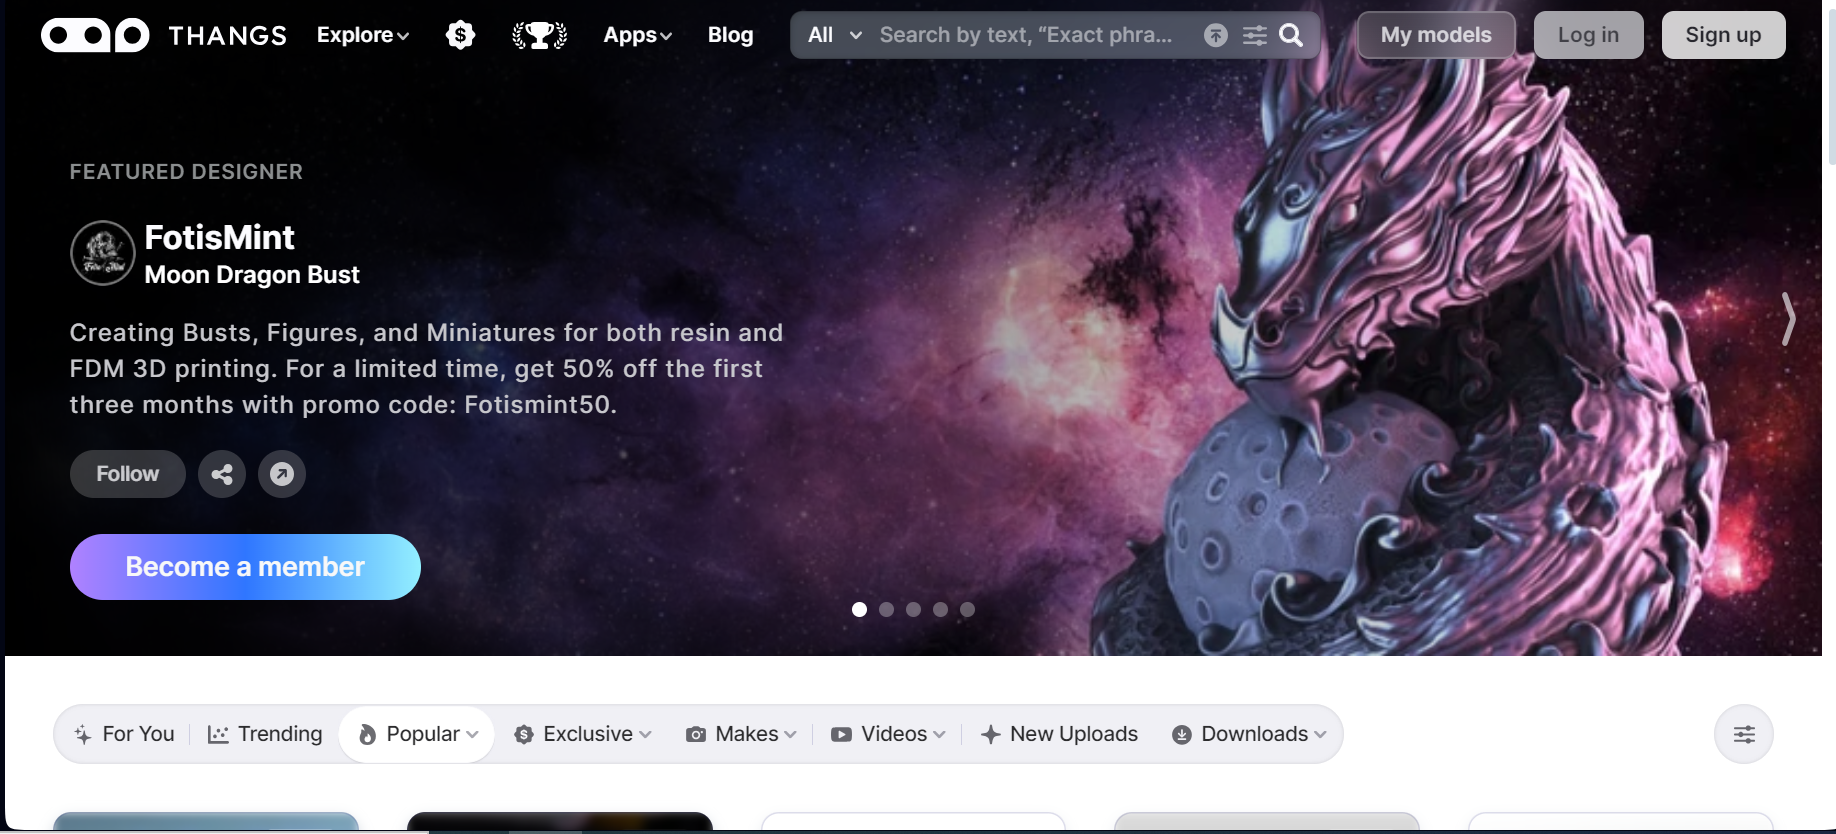Select the fifth carousel slide dot

[967, 609]
